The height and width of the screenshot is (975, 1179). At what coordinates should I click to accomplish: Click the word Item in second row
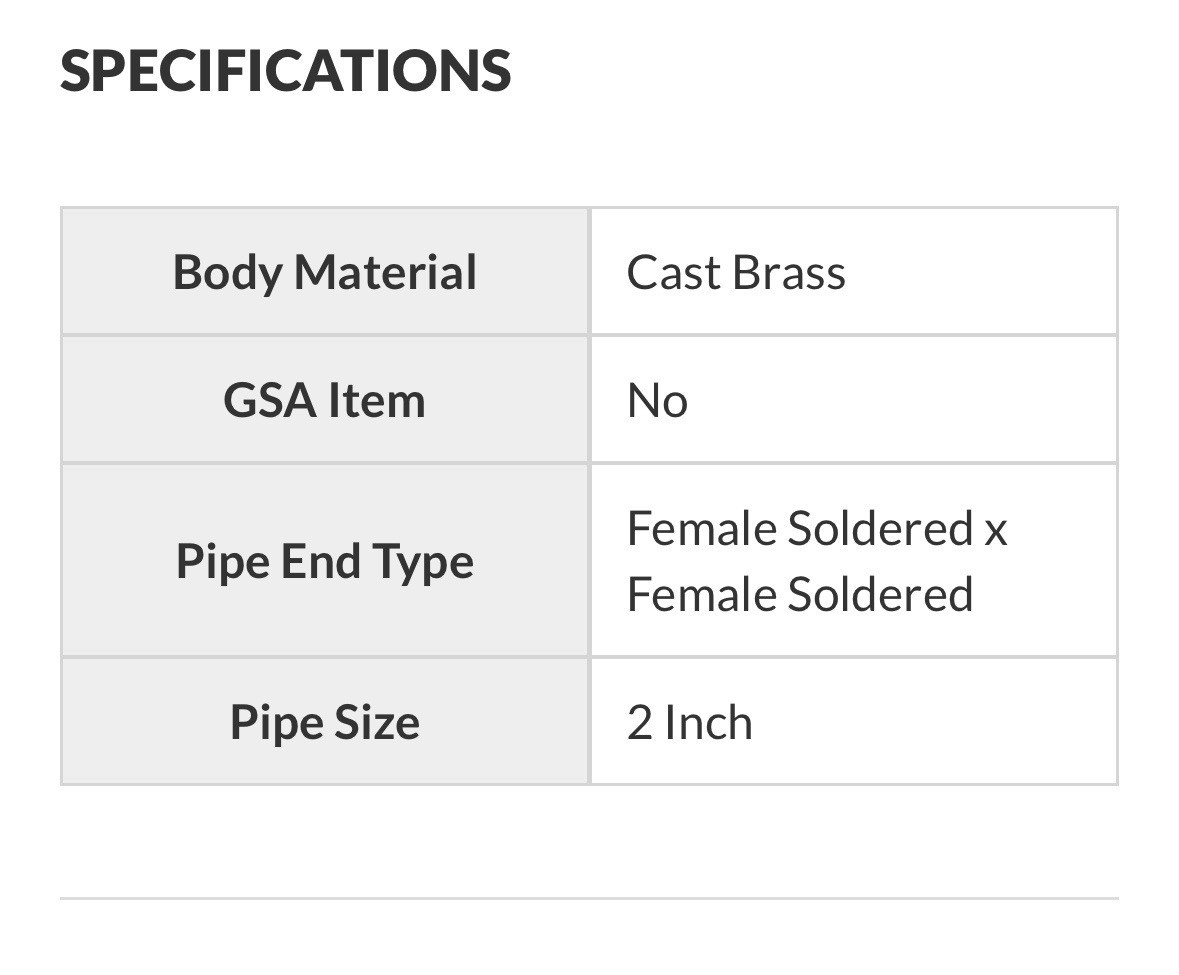tap(377, 400)
